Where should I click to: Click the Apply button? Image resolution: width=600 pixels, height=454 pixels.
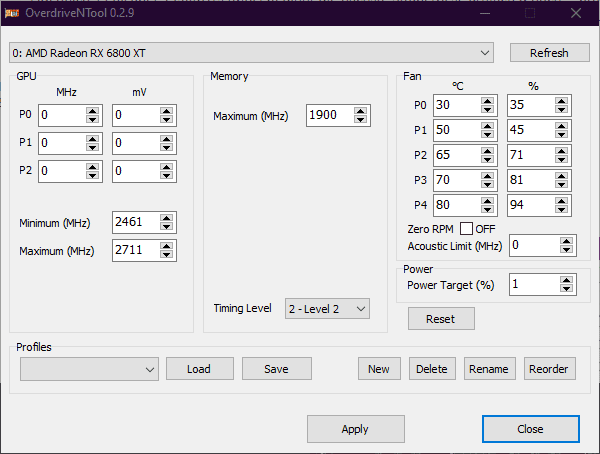(355, 429)
